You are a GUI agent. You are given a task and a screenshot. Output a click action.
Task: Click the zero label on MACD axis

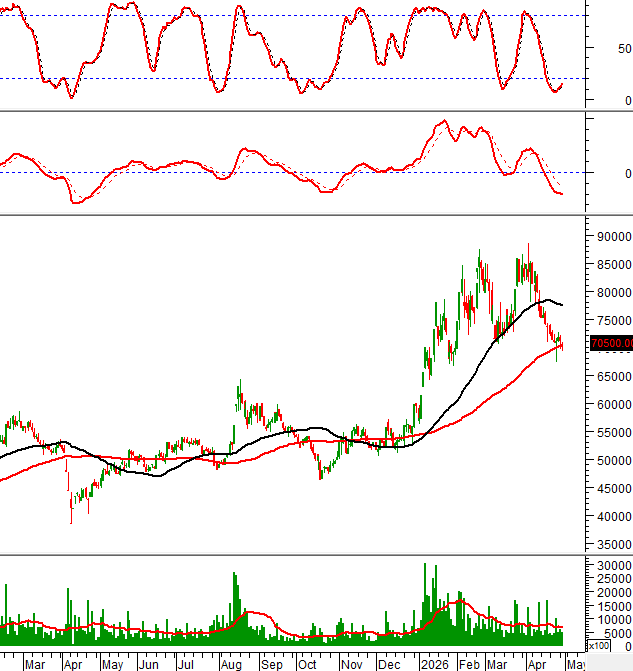(x=628, y=173)
